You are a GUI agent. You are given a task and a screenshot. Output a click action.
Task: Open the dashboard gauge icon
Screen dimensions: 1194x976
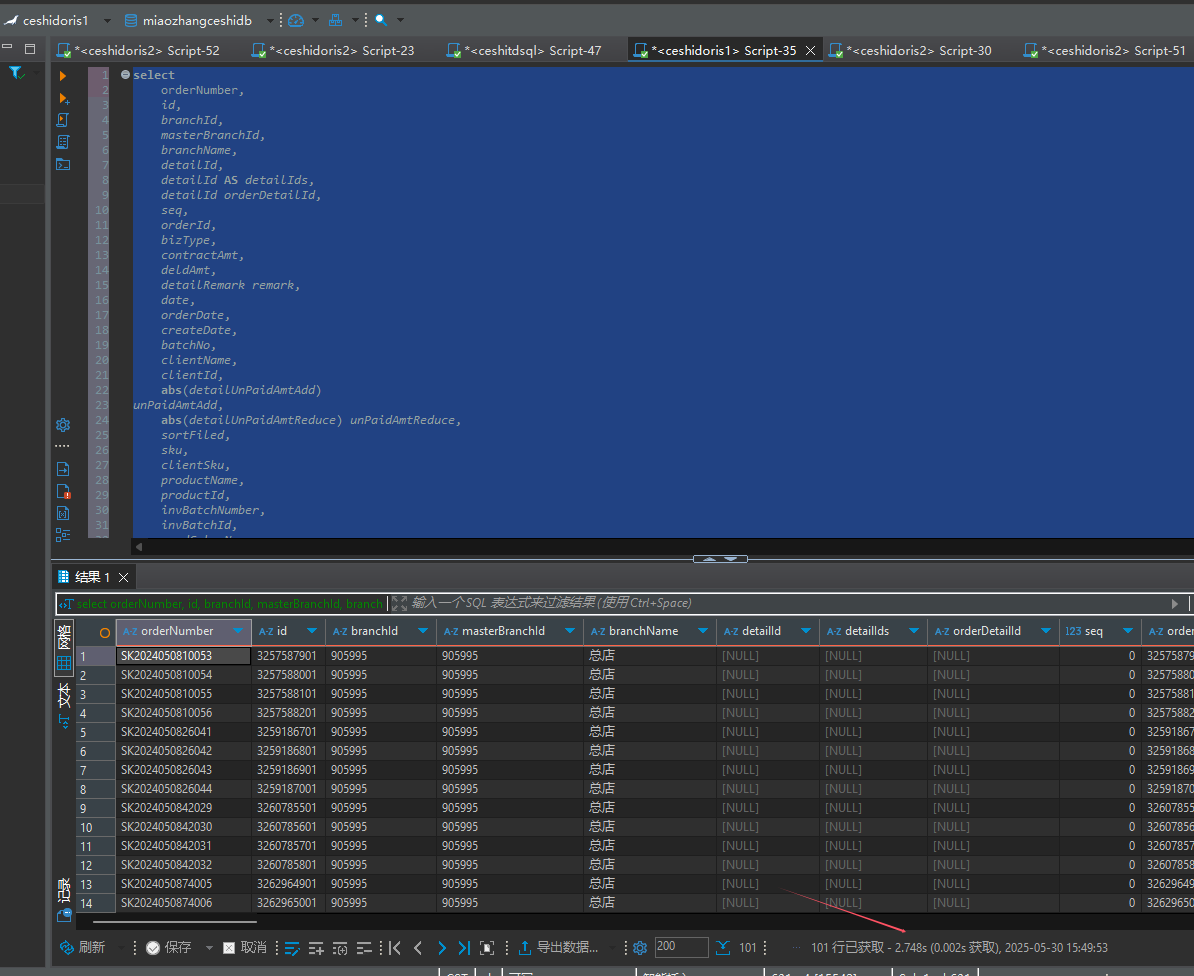(296, 21)
